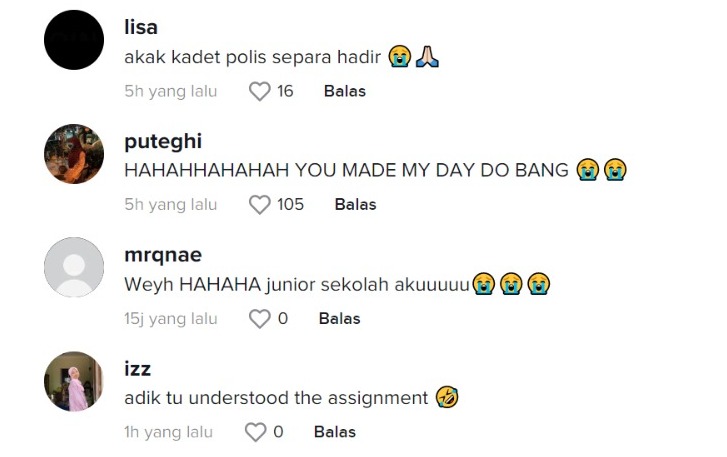Tap the heart on mrqnae's comment
Screen dimensions: 727x457
pos(260,319)
